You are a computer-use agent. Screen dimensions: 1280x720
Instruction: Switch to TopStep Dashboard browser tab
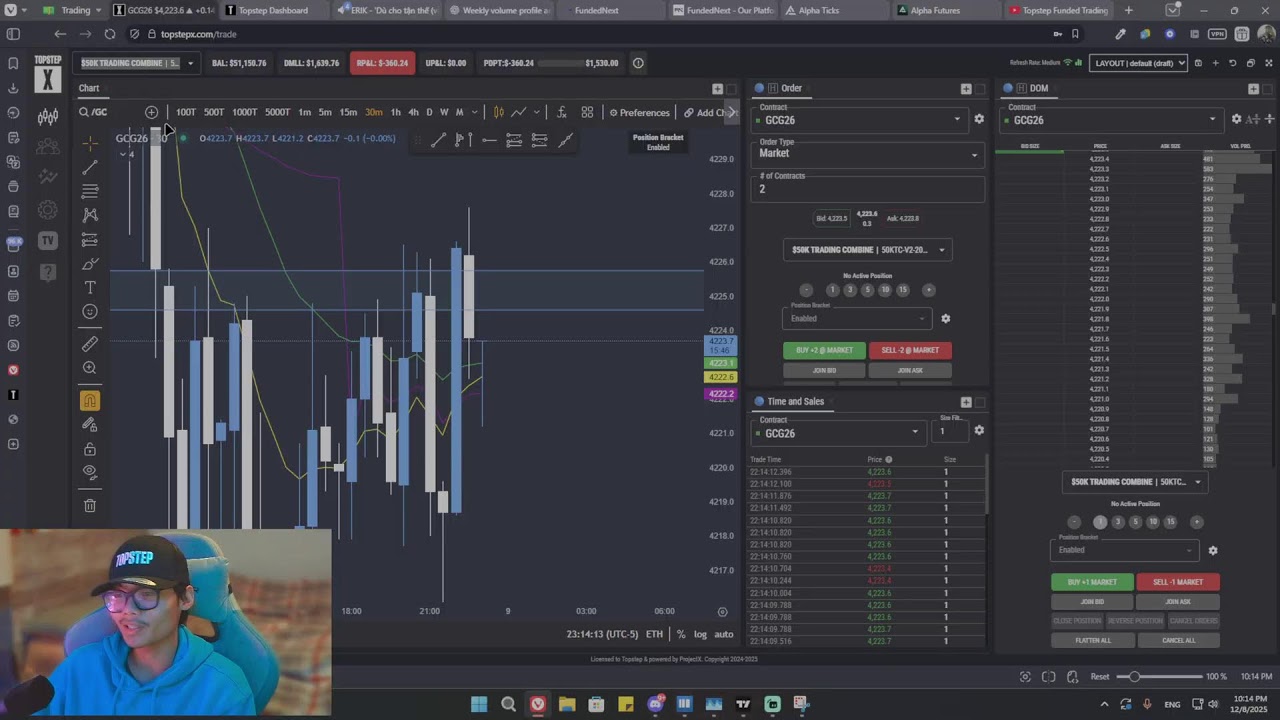272,10
